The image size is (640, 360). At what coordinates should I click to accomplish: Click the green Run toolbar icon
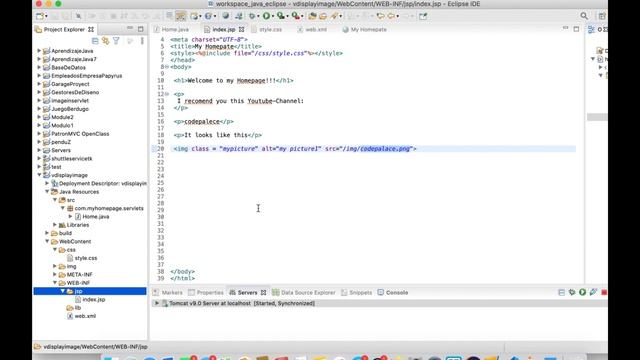(267, 16)
